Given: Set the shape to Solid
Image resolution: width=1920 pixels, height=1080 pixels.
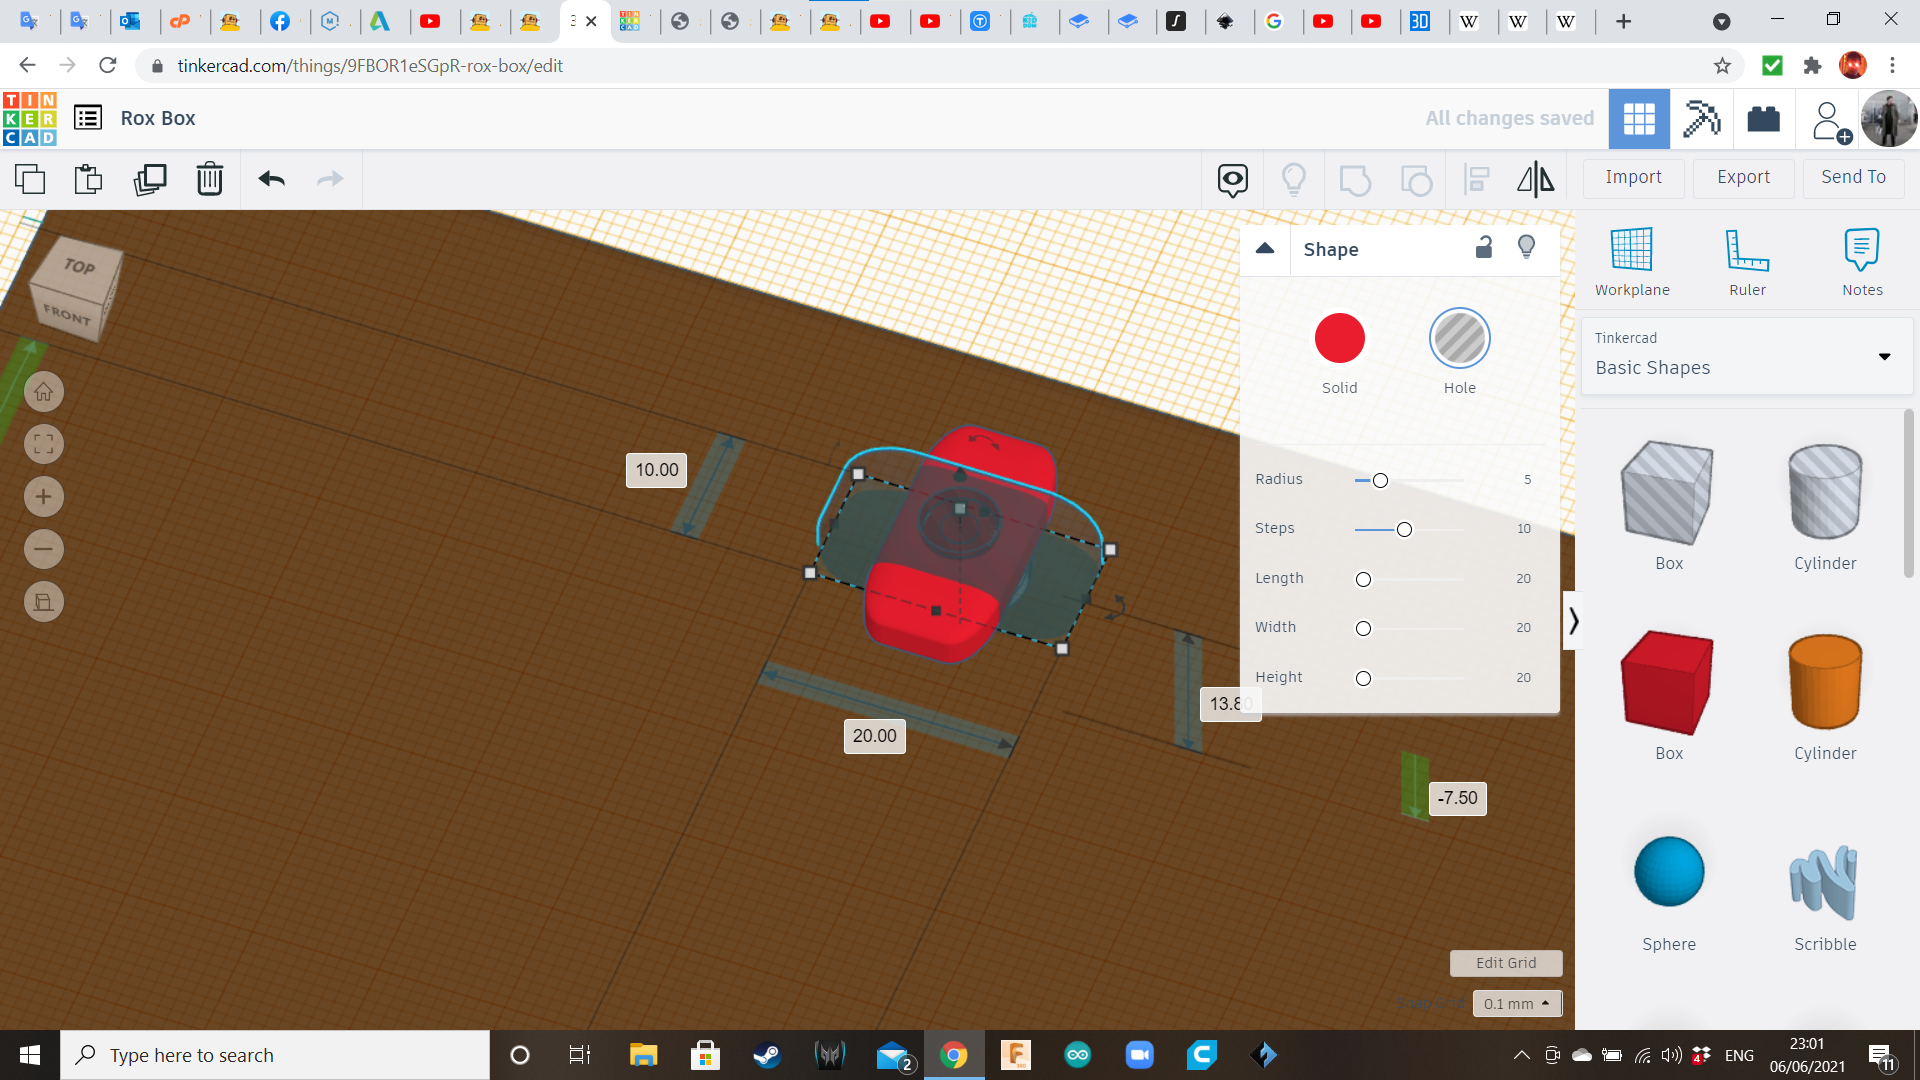Looking at the screenshot, I should (1339, 339).
